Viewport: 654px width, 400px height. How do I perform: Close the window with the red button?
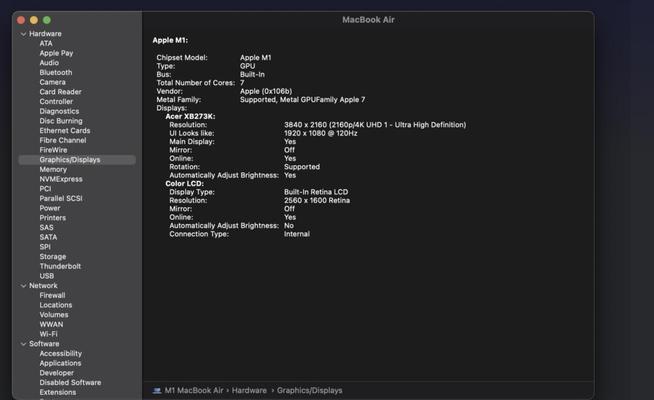coord(21,20)
